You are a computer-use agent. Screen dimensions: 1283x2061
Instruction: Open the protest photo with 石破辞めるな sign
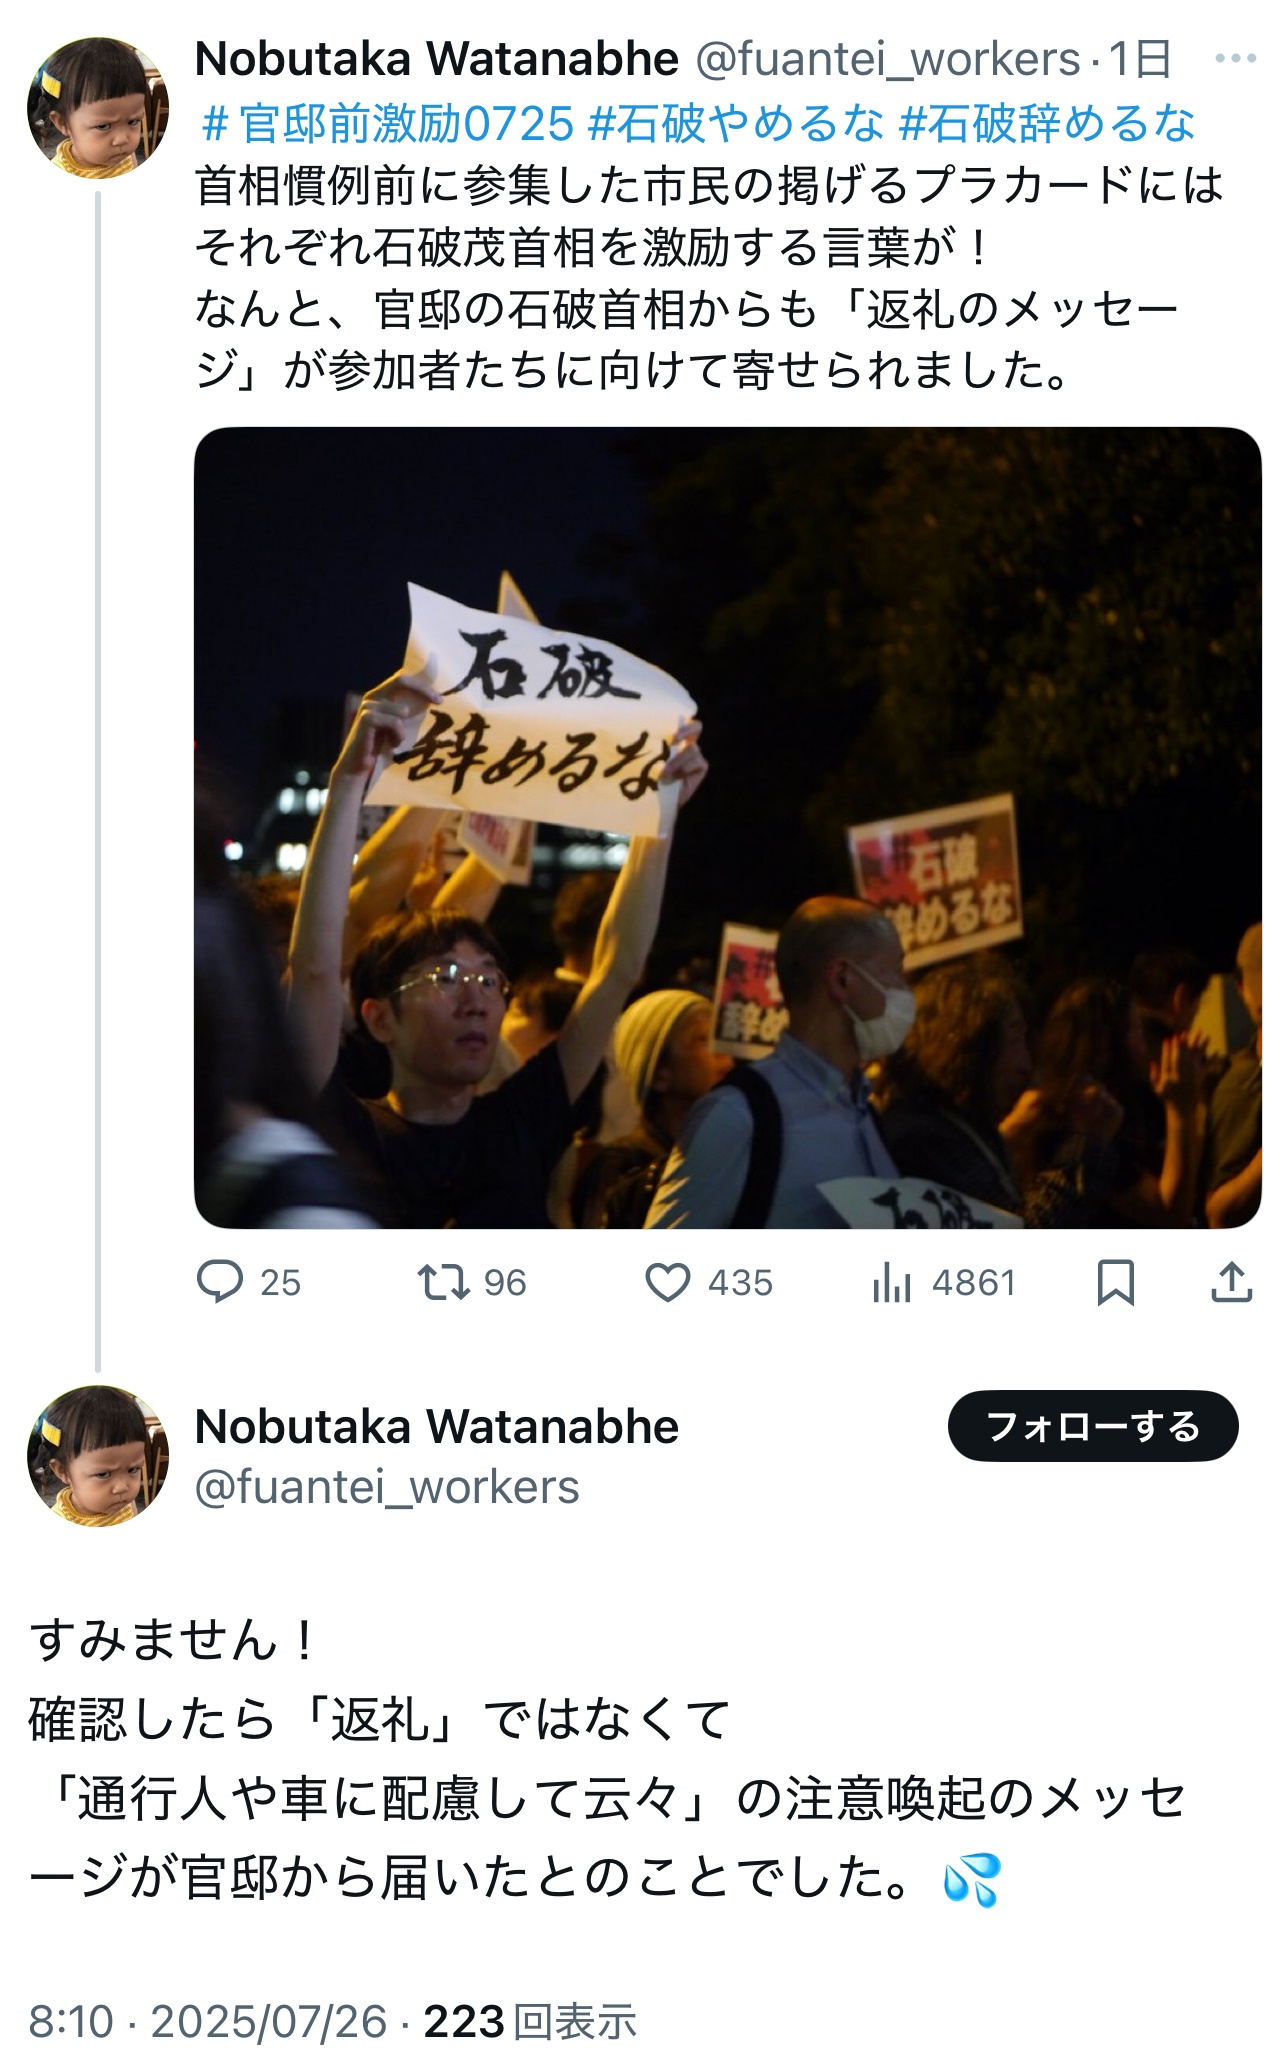click(727, 828)
